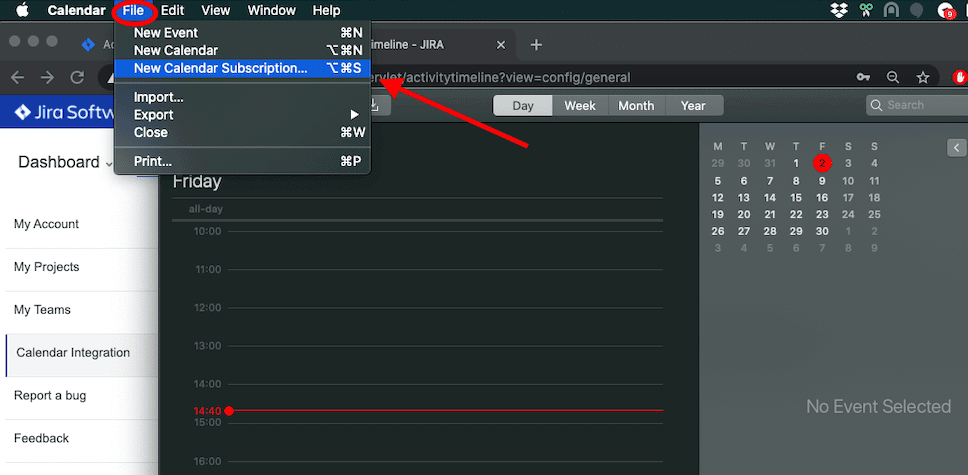Viewport: 968px width, 475px height.
Task: Expand the Export submenu
Action: 242,114
